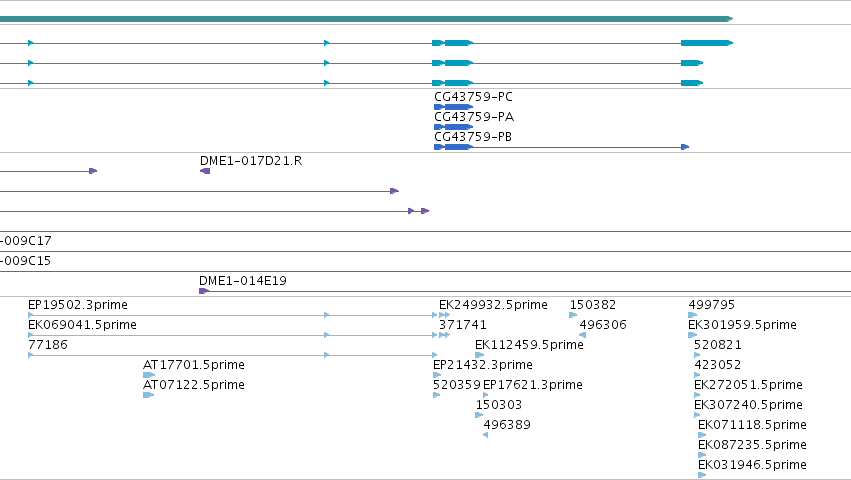Select the EK301959.5prime EST label
The width and height of the screenshot is (851, 480).
(742, 325)
